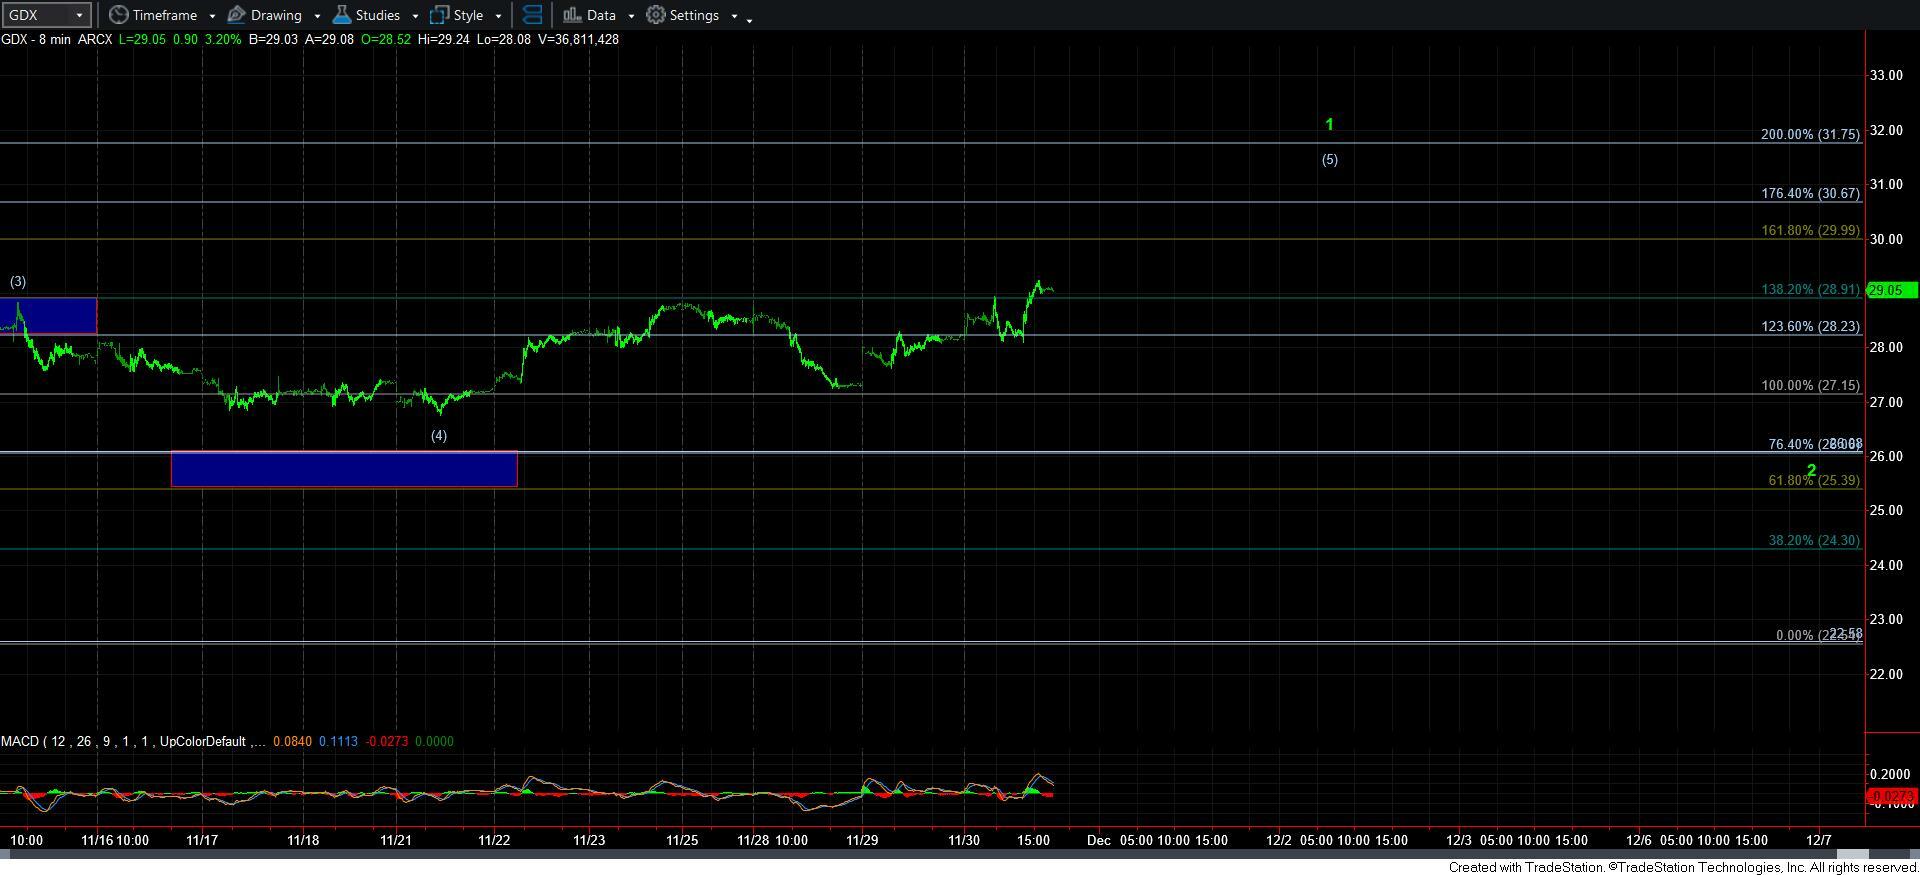This screenshot has width=1920, height=875.
Task: Click the MACD value 0.0840
Action: click(291, 741)
